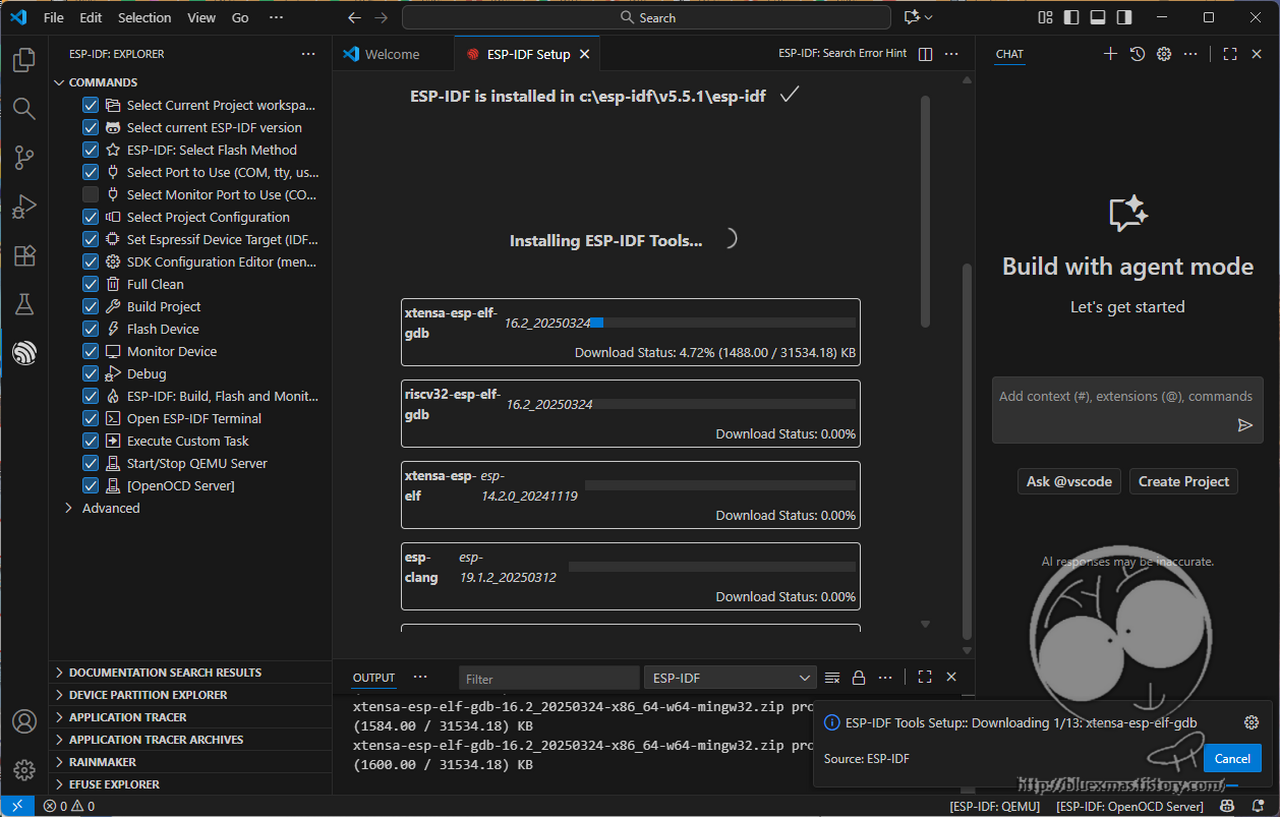The image size is (1280, 817).
Task: Open the Testing flask view
Action: 24,304
